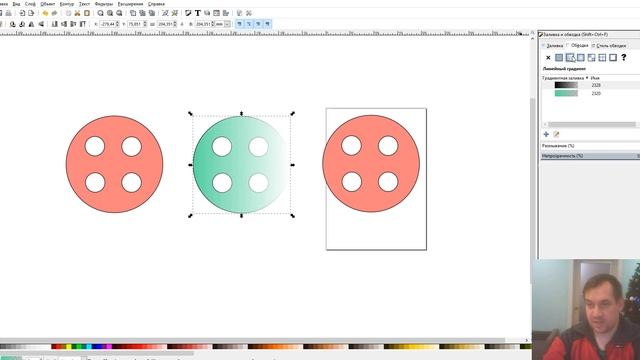Open the Text and Font dialog
The height and width of the screenshot is (360, 640).
point(198,13)
